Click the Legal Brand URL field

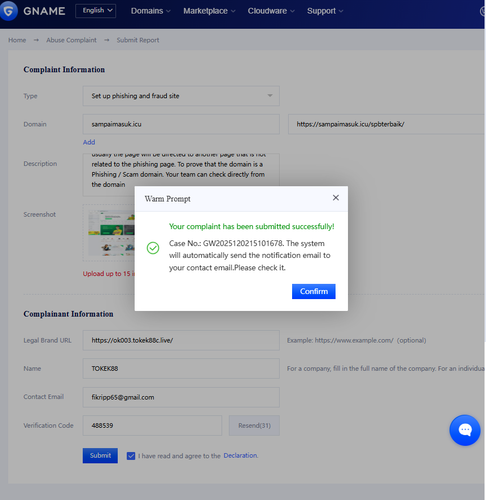[x=181, y=340]
